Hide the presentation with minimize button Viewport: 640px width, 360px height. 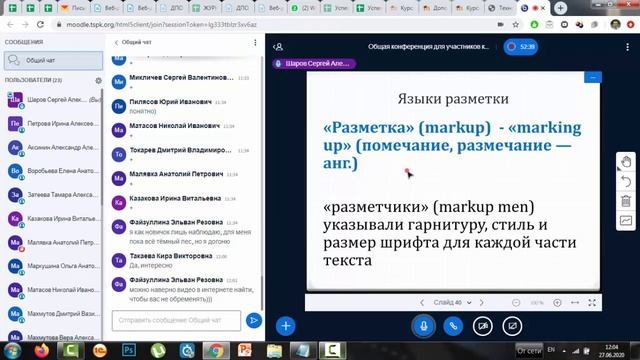click(x=593, y=77)
